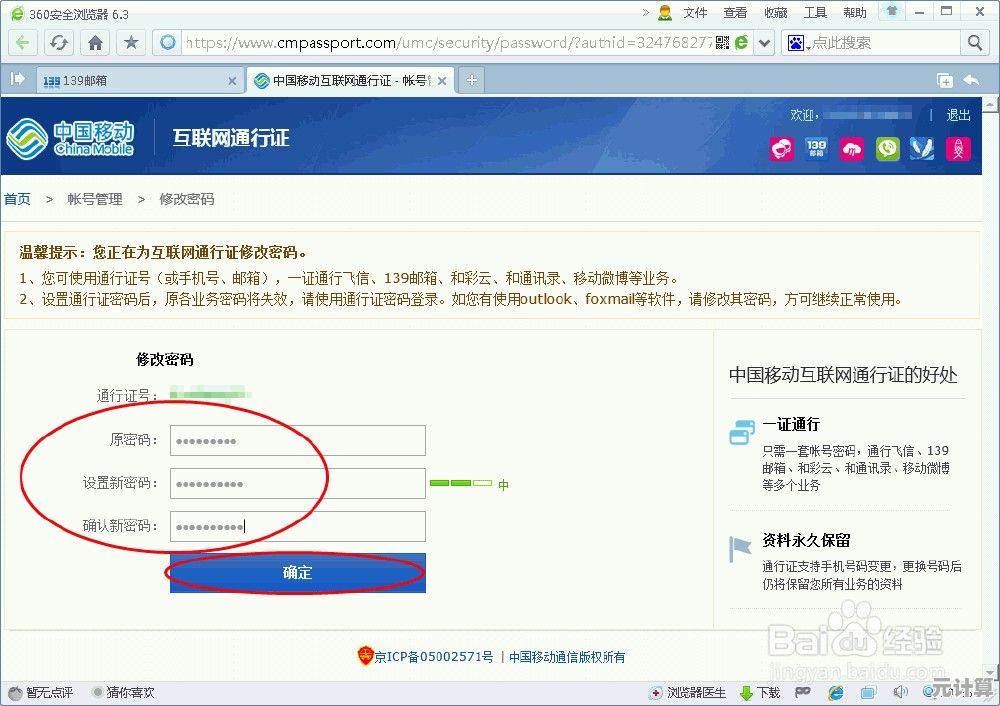1000x706 pixels.
Task: Reload the page with the refresh icon
Action: 59,43
